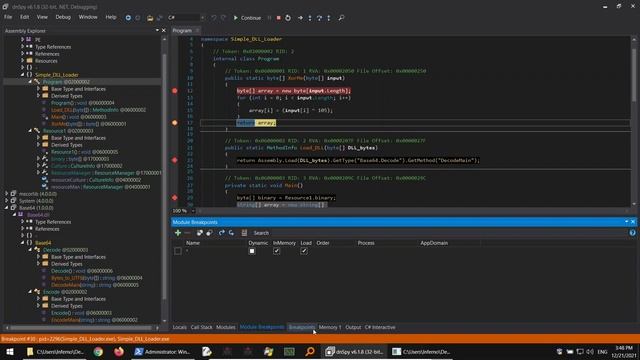Toggle the breakpoint at 'return array;'
This screenshot has width=640, height=360.
click(x=175, y=122)
